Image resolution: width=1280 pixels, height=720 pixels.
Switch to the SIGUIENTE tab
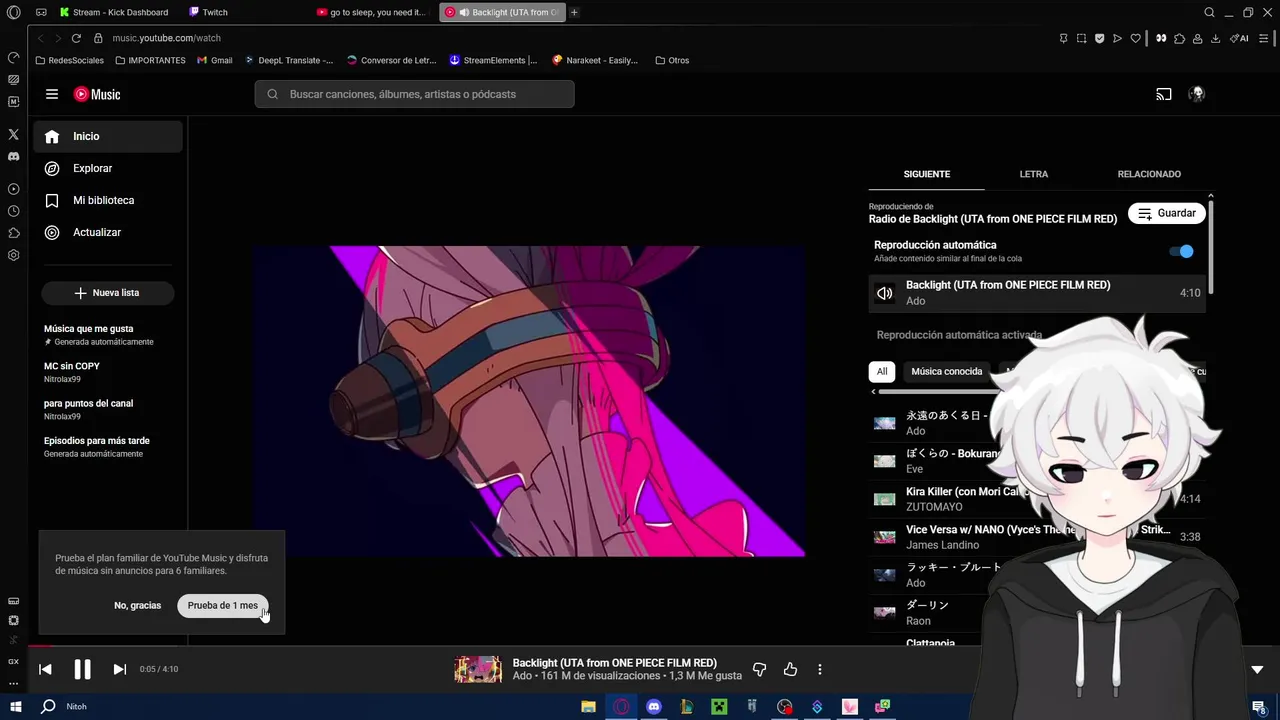(927, 174)
